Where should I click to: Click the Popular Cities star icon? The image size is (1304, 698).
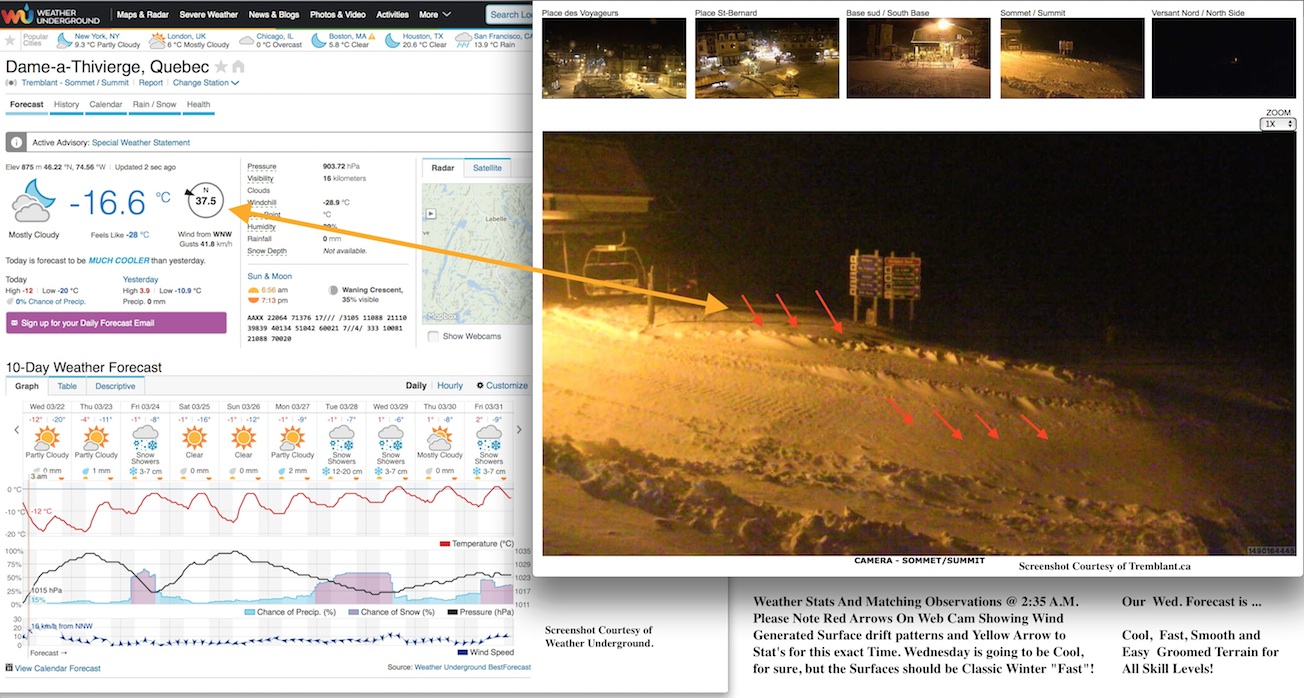(x=10, y=40)
